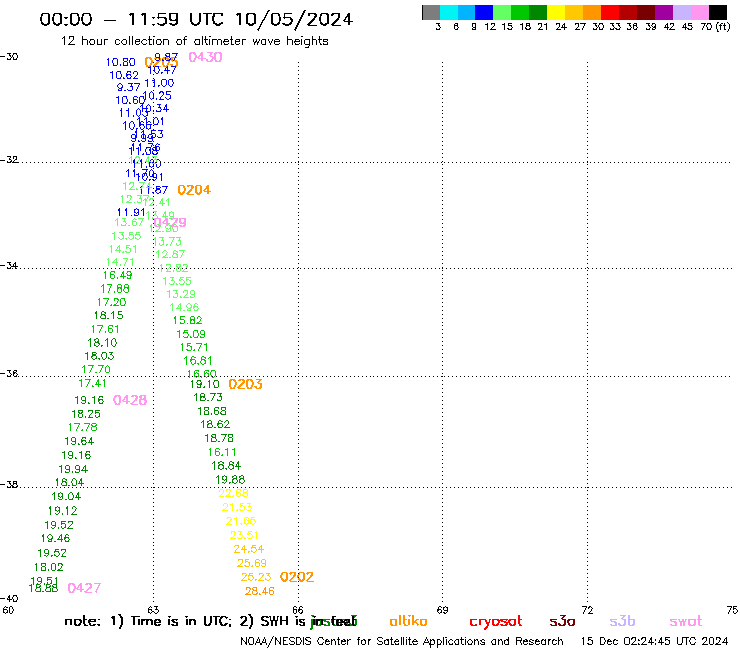
Task: Click the orange time marker 0202
Action: click(297, 577)
